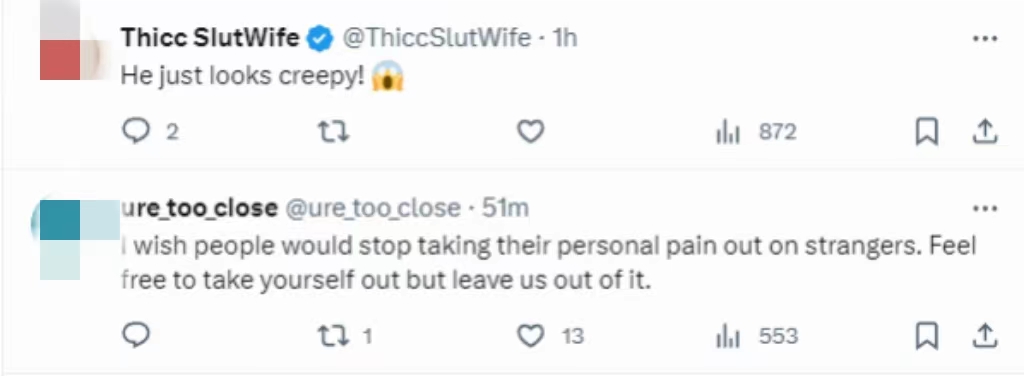This screenshot has width=1024, height=376.
Task: Share the ure_too_close tweet
Action: 985,336
